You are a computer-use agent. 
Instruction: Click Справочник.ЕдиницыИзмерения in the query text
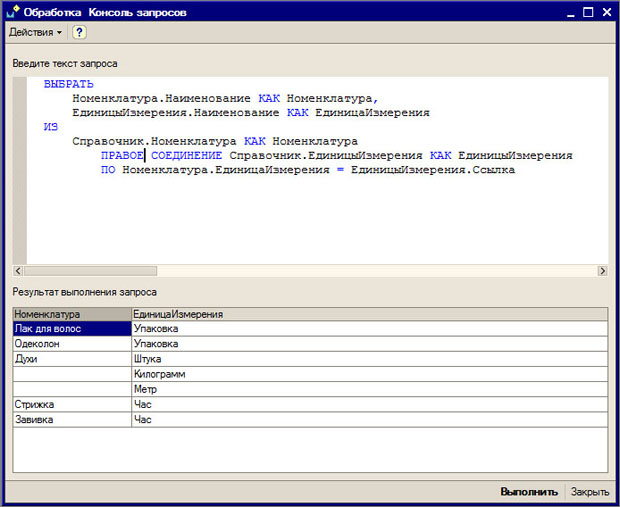coord(326,155)
